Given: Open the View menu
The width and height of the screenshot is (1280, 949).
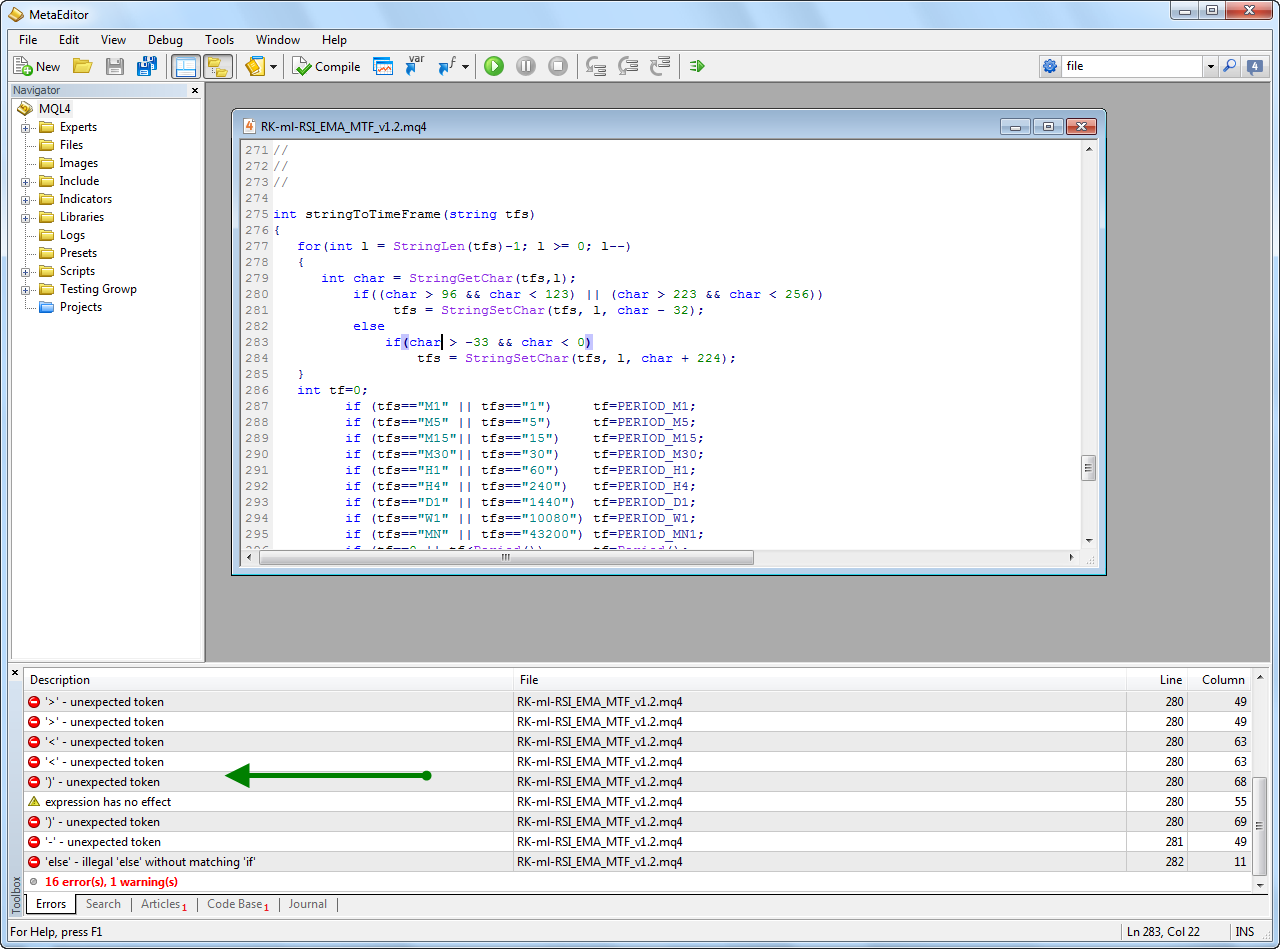Looking at the screenshot, I should pos(114,40).
